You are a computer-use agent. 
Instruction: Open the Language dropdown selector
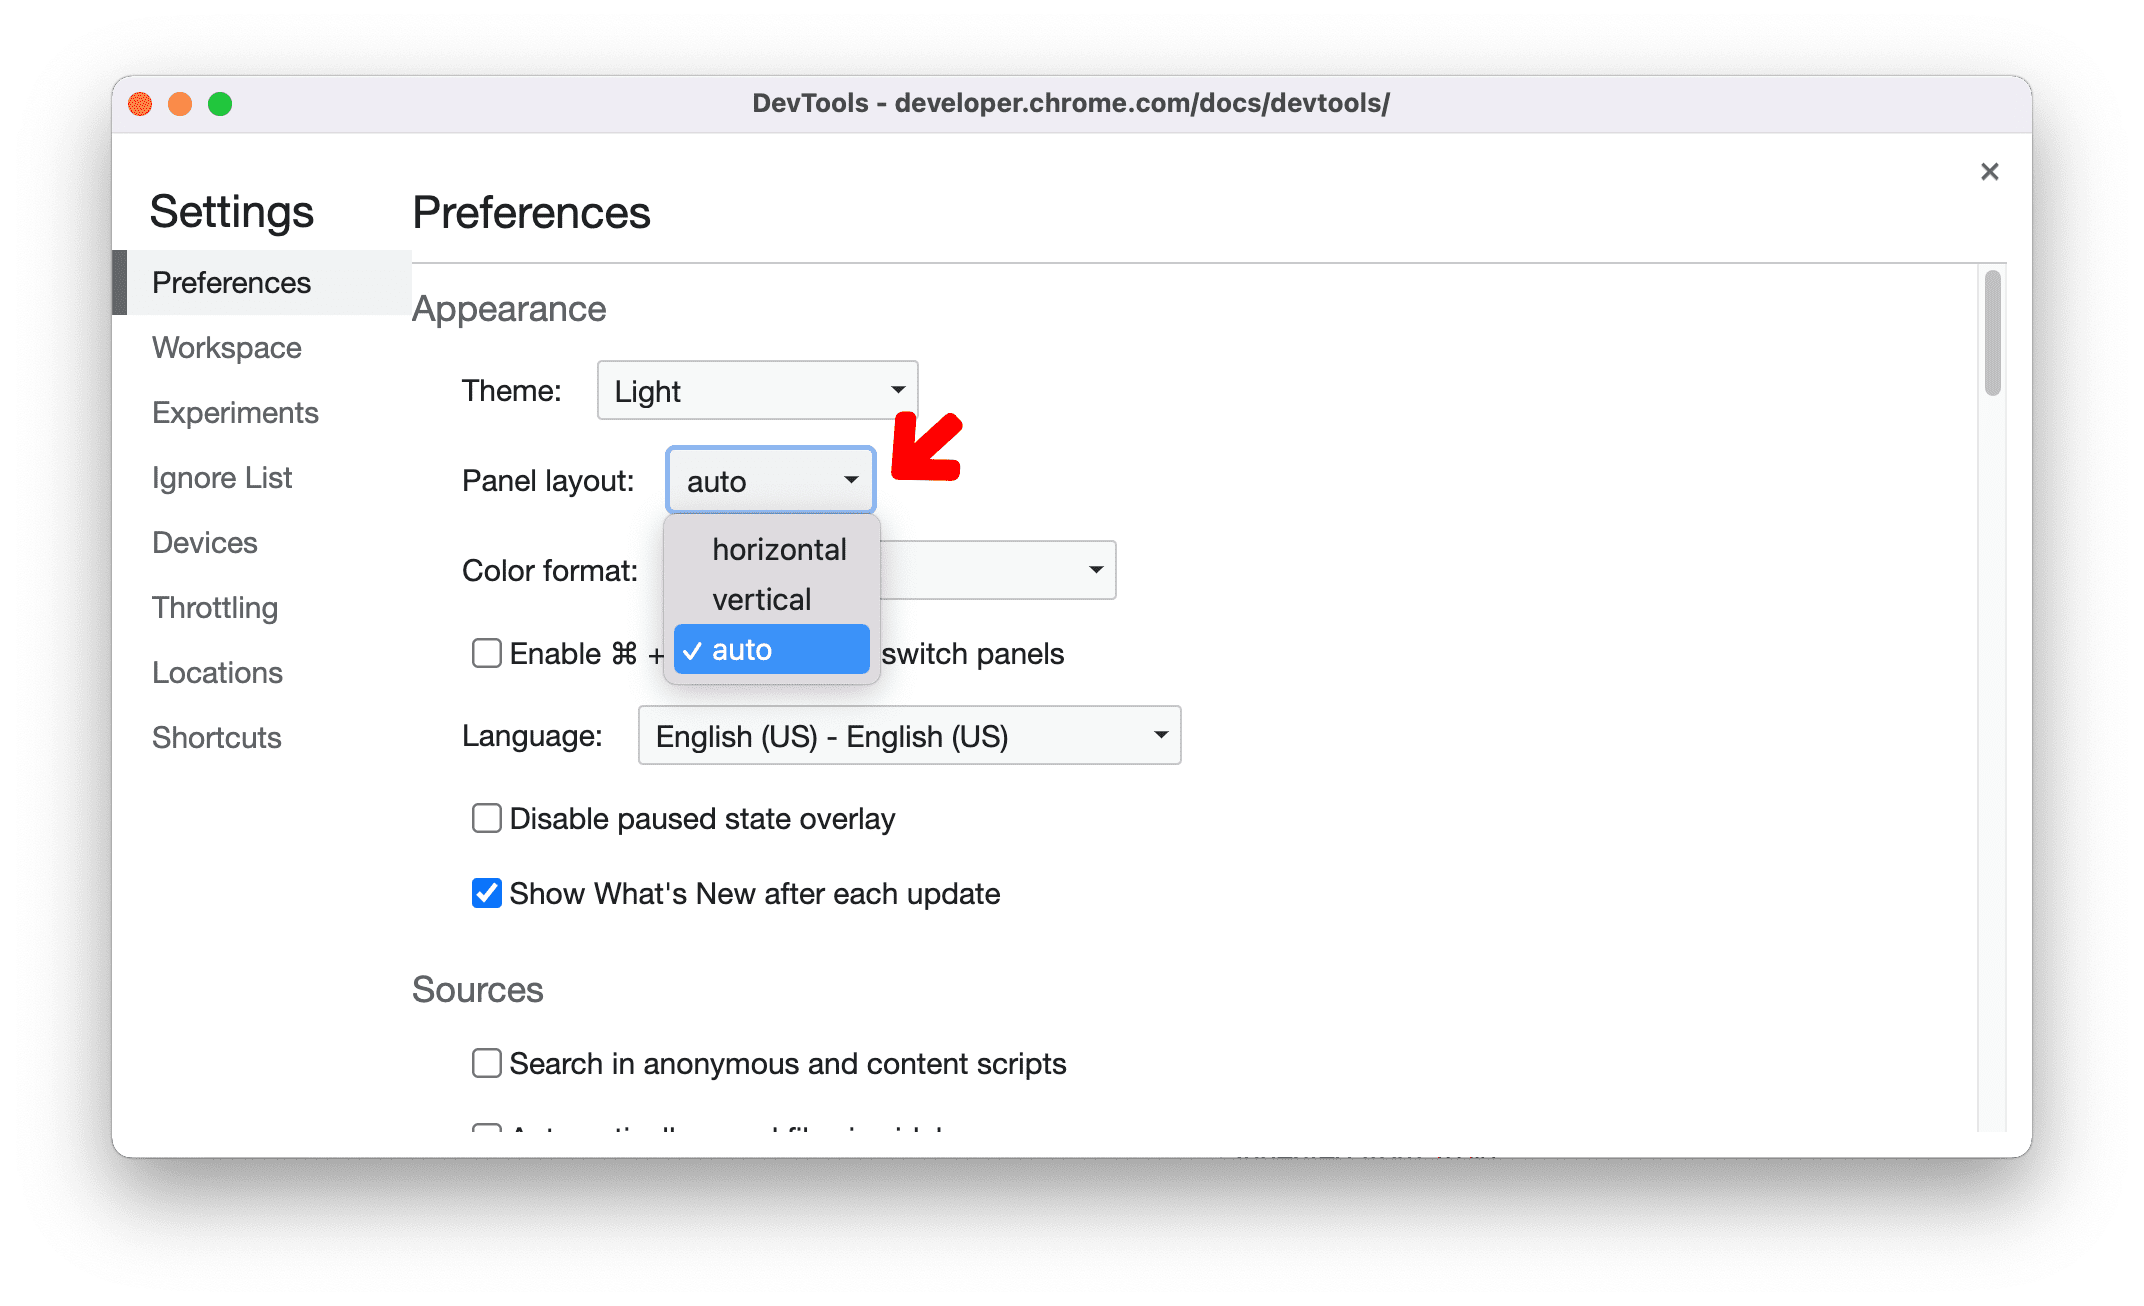[907, 736]
